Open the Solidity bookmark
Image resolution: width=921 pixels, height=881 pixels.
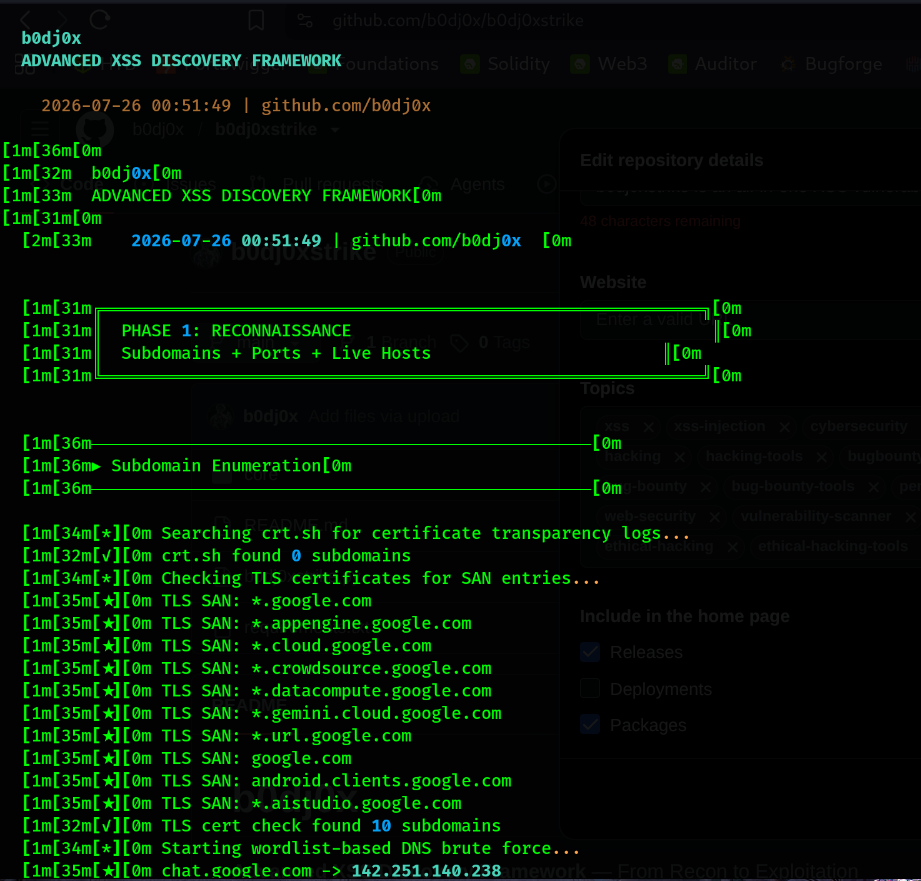coord(506,64)
